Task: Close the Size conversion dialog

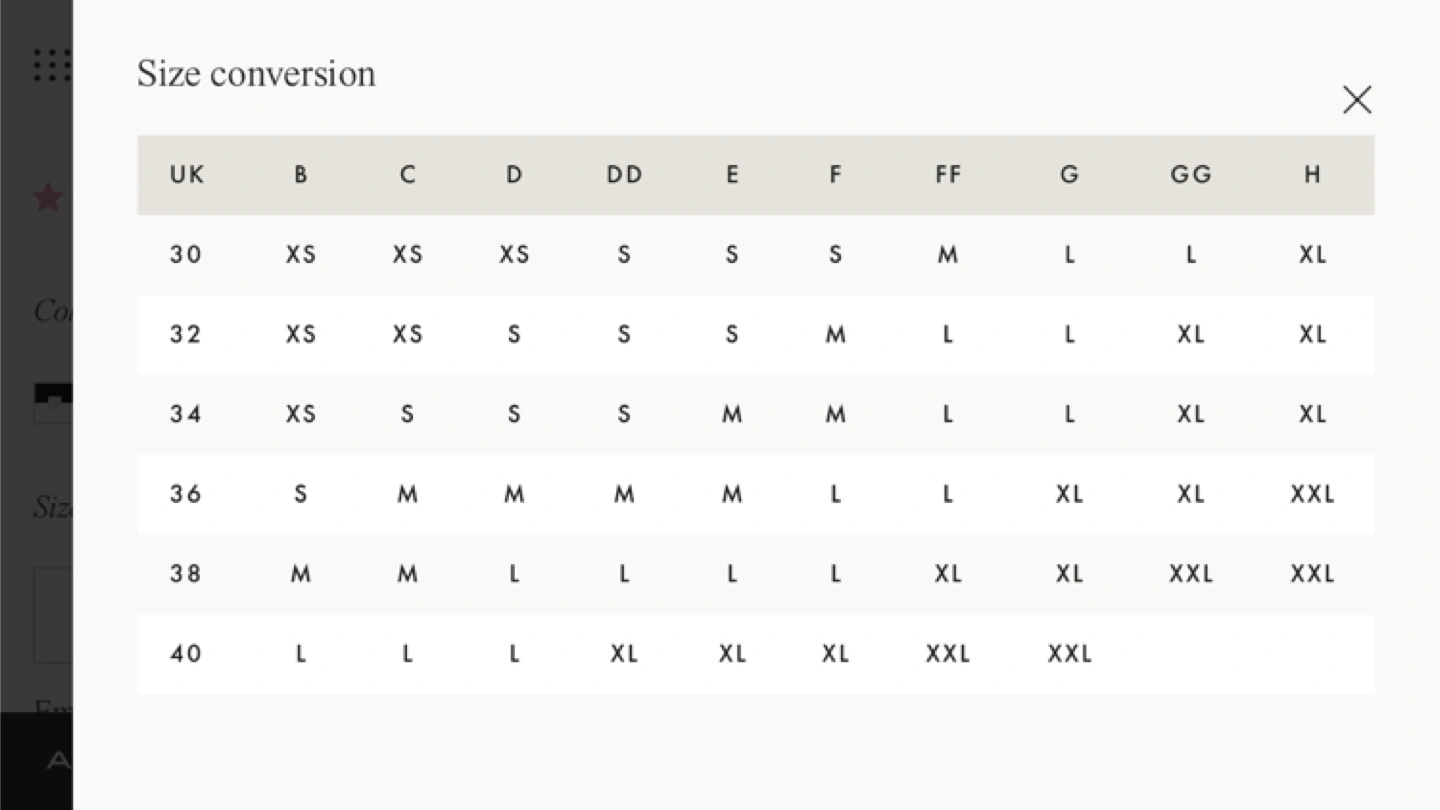Action: (x=1356, y=100)
